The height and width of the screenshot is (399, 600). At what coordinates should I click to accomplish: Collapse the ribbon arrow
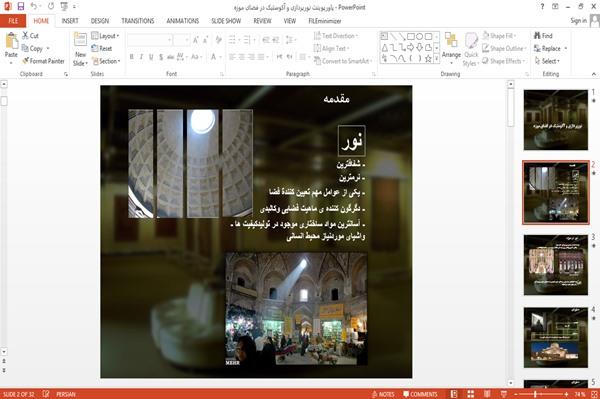click(593, 74)
